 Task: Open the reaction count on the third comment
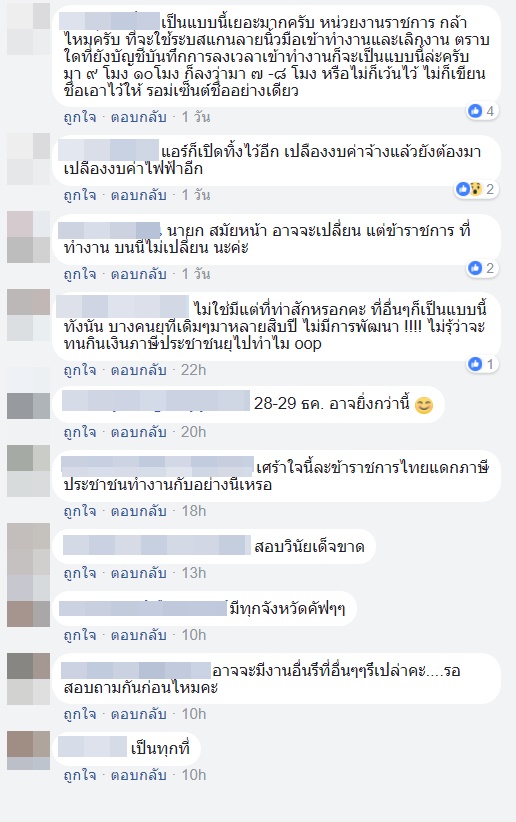[x=482, y=268]
